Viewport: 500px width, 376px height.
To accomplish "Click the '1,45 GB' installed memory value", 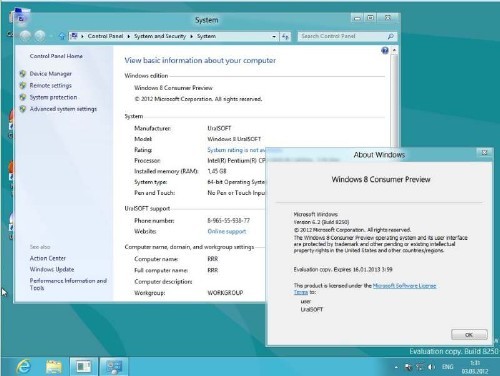I will click(x=217, y=171).
